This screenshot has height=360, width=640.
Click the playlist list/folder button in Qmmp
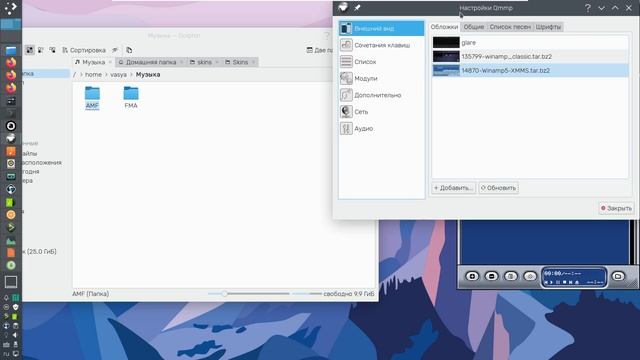pyautogui.click(x=618, y=276)
